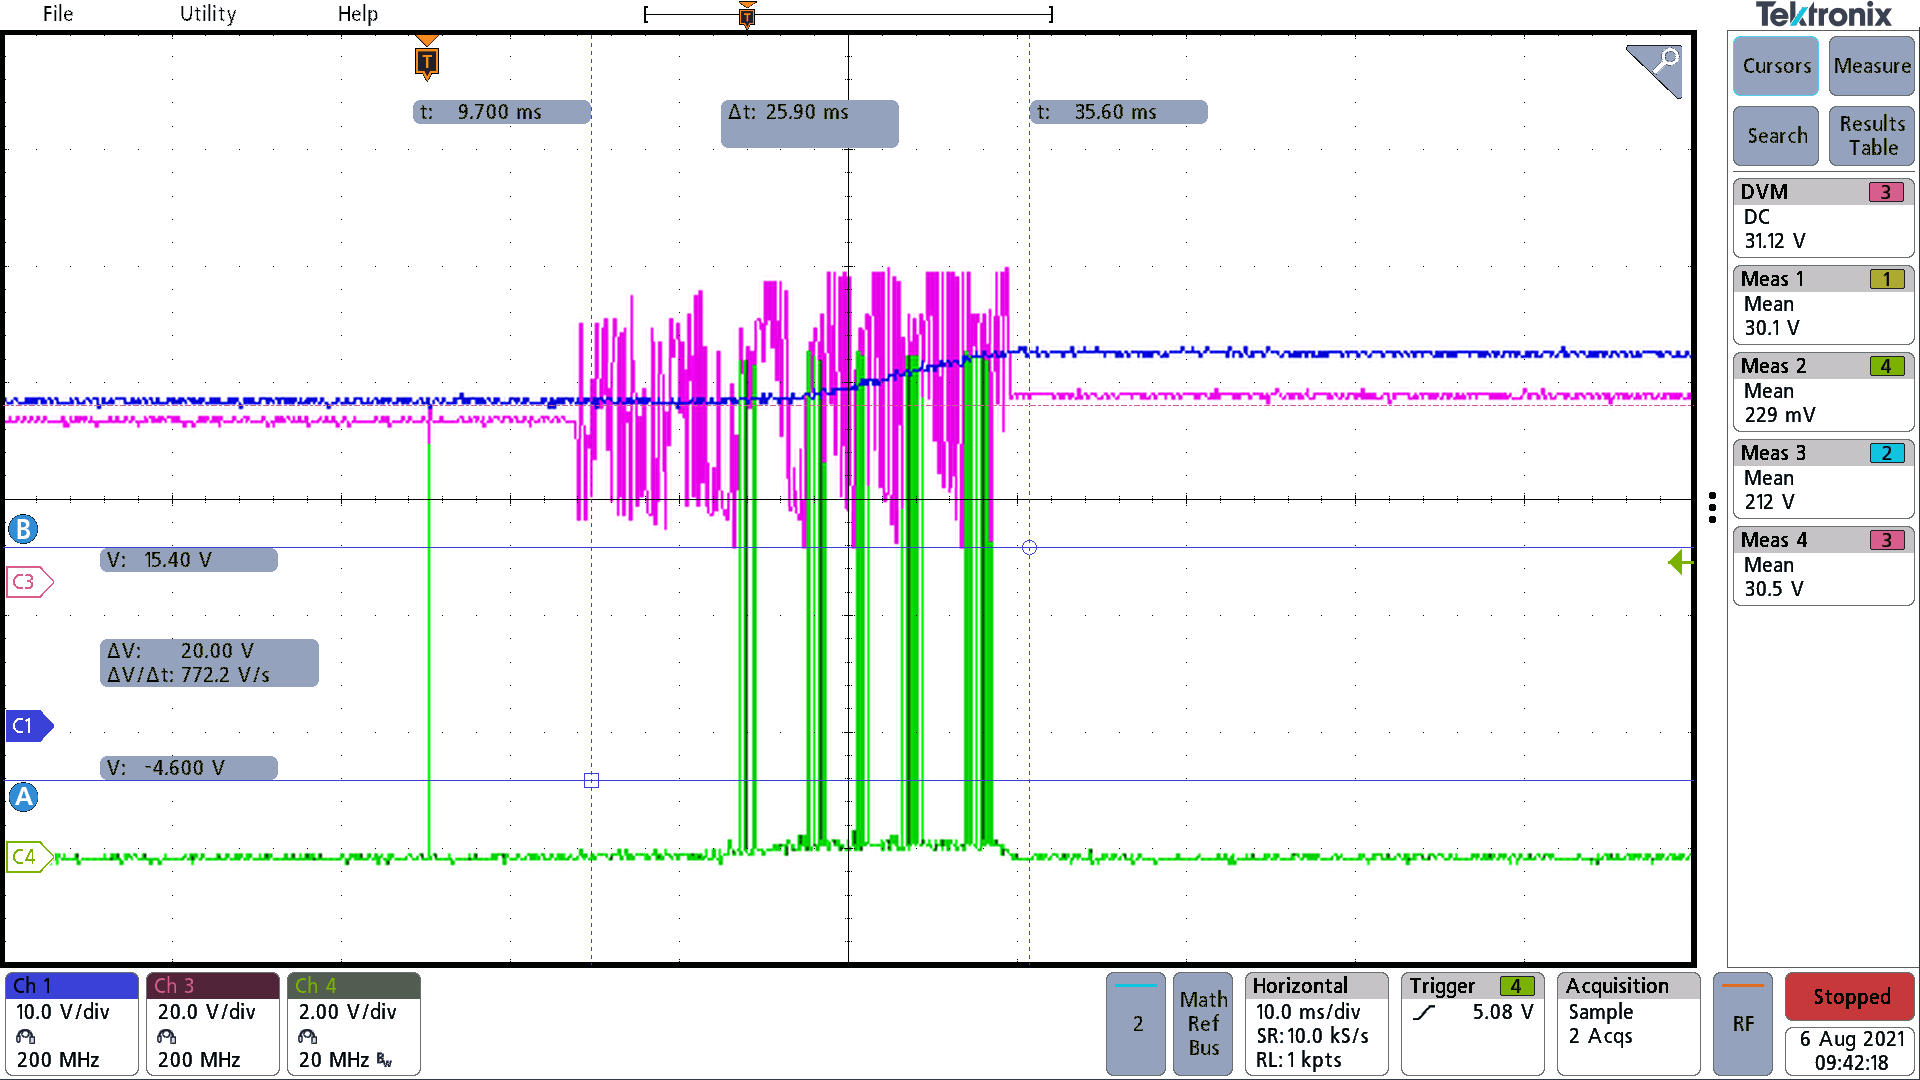Image resolution: width=1920 pixels, height=1080 pixels.
Task: Click the trigger level arrow on right edge
Action: pos(1679,563)
